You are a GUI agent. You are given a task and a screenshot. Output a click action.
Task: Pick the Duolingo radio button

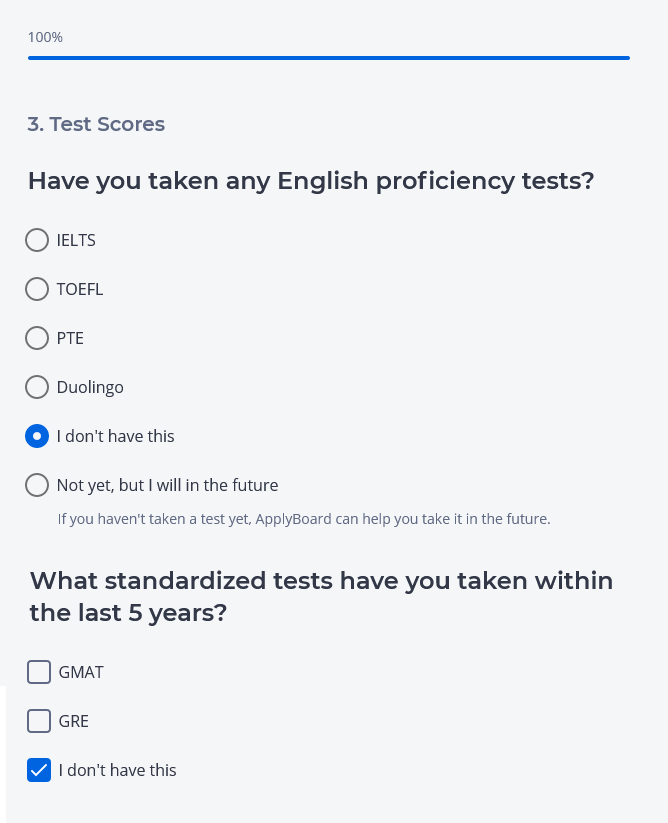37,387
